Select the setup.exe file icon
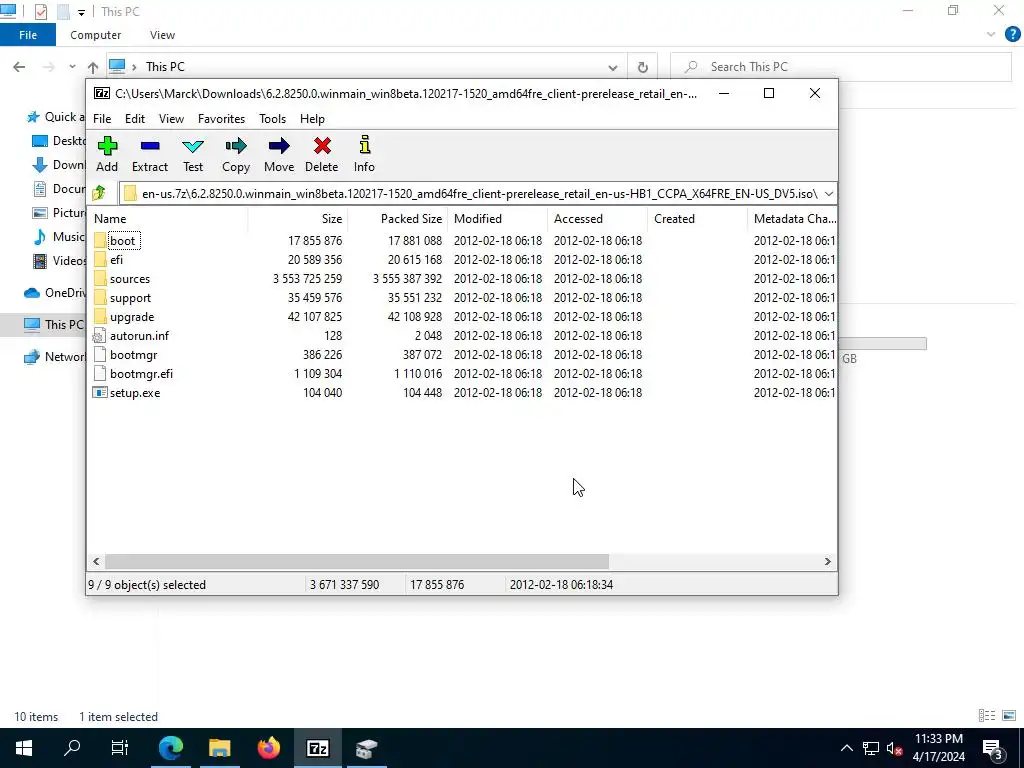The height and width of the screenshot is (768, 1024). (100, 392)
